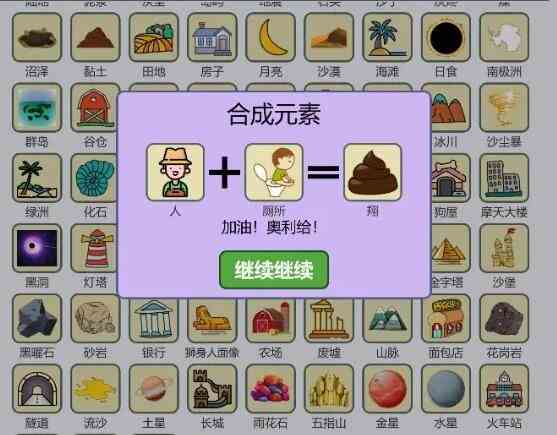Choose the 面包店 bakery element
Screen dimensions: 557x435
(x=446, y=318)
